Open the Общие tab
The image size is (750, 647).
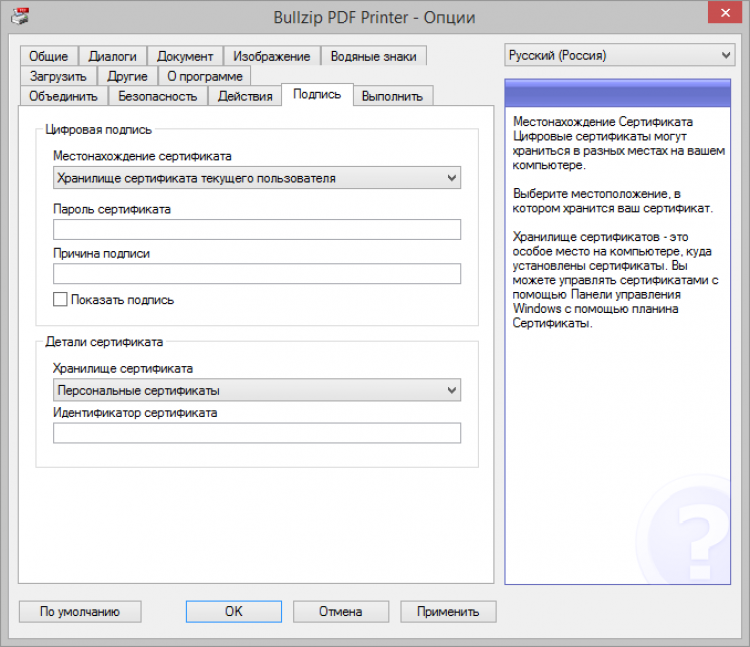(49, 56)
